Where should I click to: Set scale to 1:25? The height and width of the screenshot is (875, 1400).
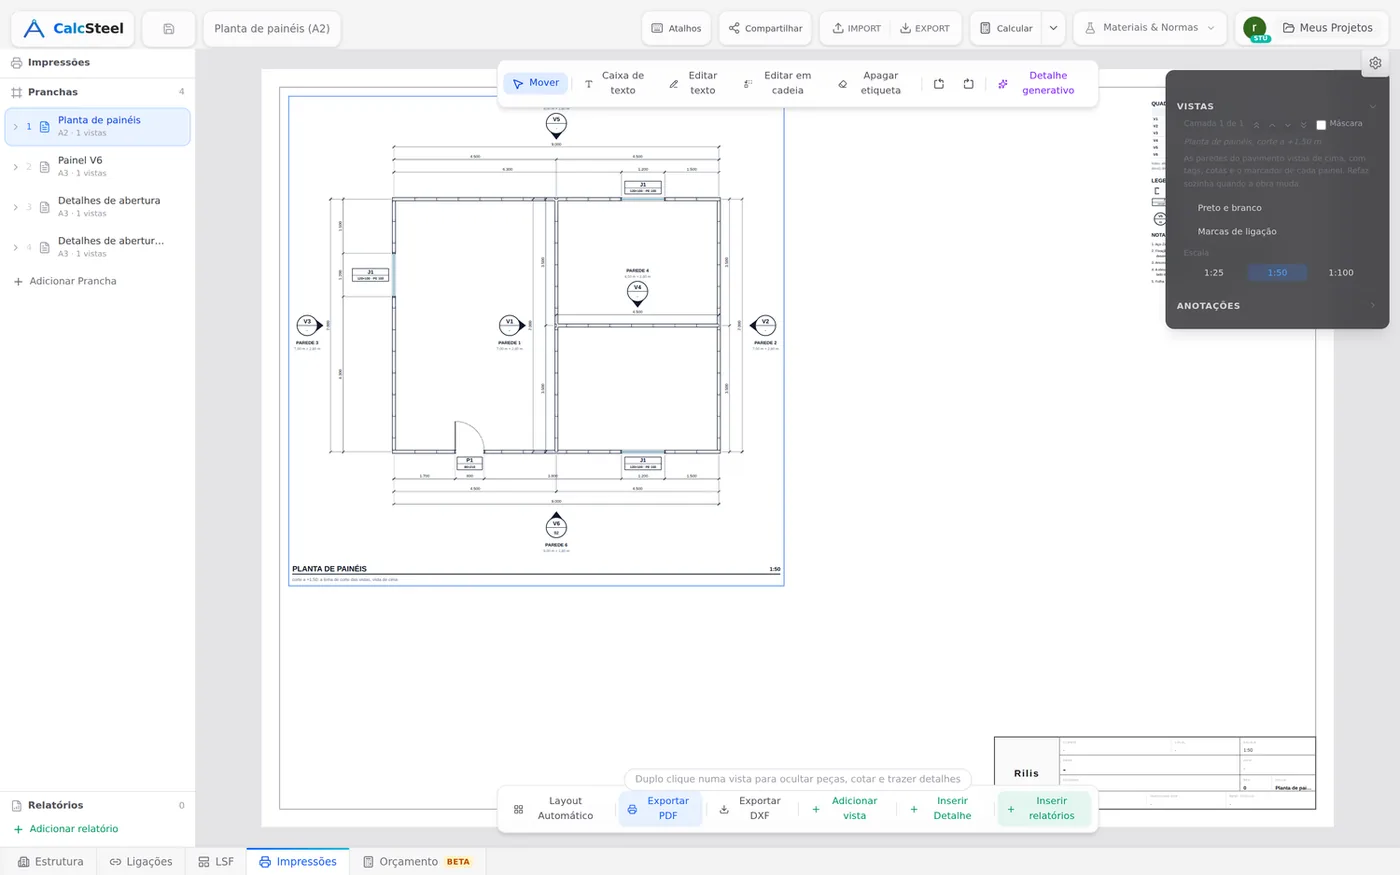click(1213, 273)
